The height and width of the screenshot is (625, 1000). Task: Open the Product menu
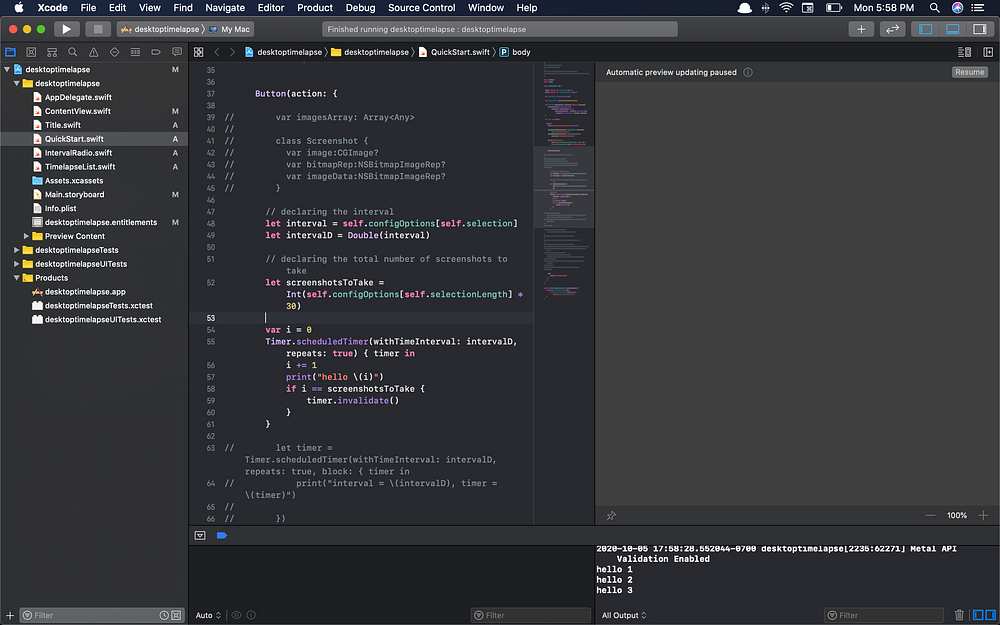click(315, 8)
